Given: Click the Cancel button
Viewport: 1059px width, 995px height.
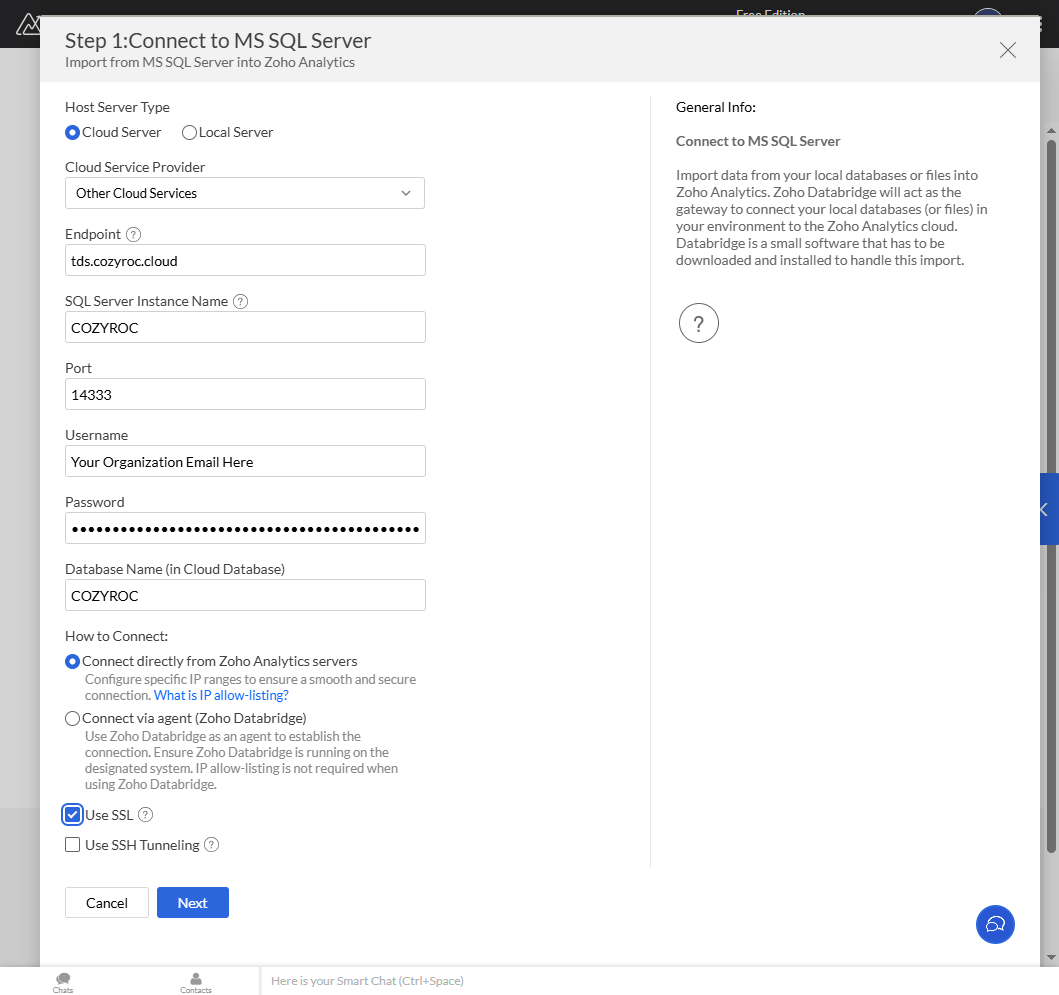Looking at the screenshot, I should tap(107, 903).
